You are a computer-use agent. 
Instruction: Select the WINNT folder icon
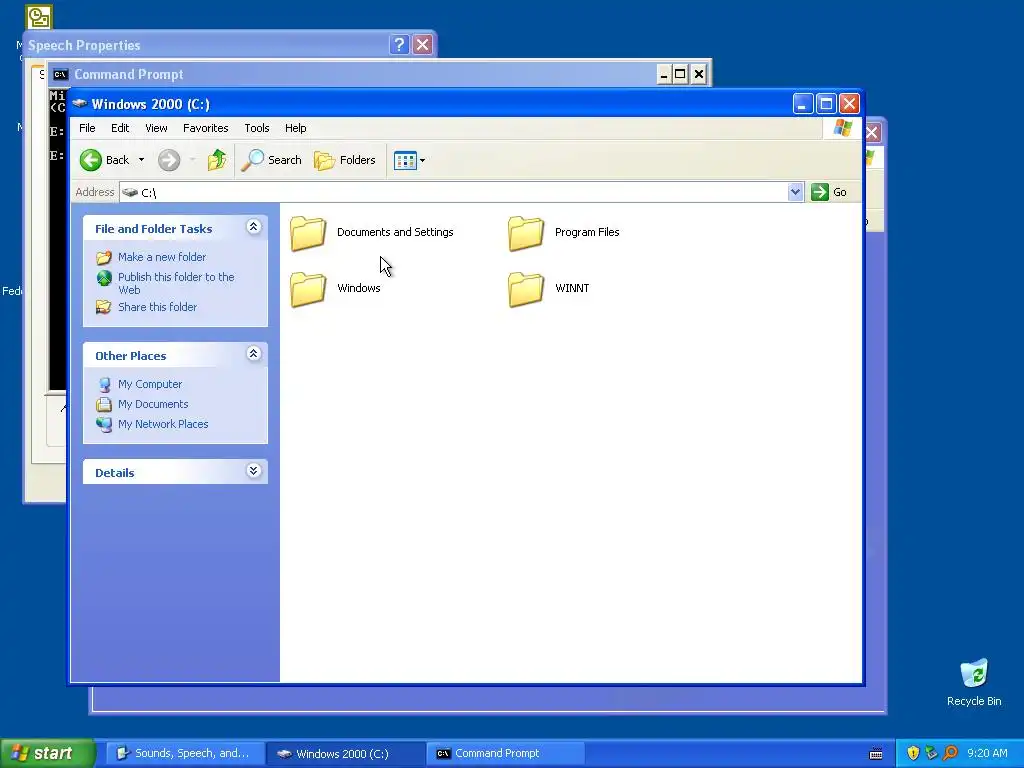point(526,289)
